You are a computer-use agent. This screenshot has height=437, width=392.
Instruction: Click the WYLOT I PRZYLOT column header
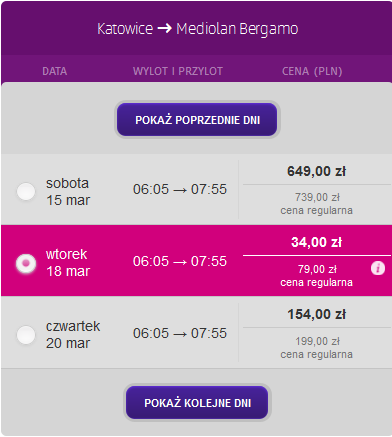[x=178, y=71]
